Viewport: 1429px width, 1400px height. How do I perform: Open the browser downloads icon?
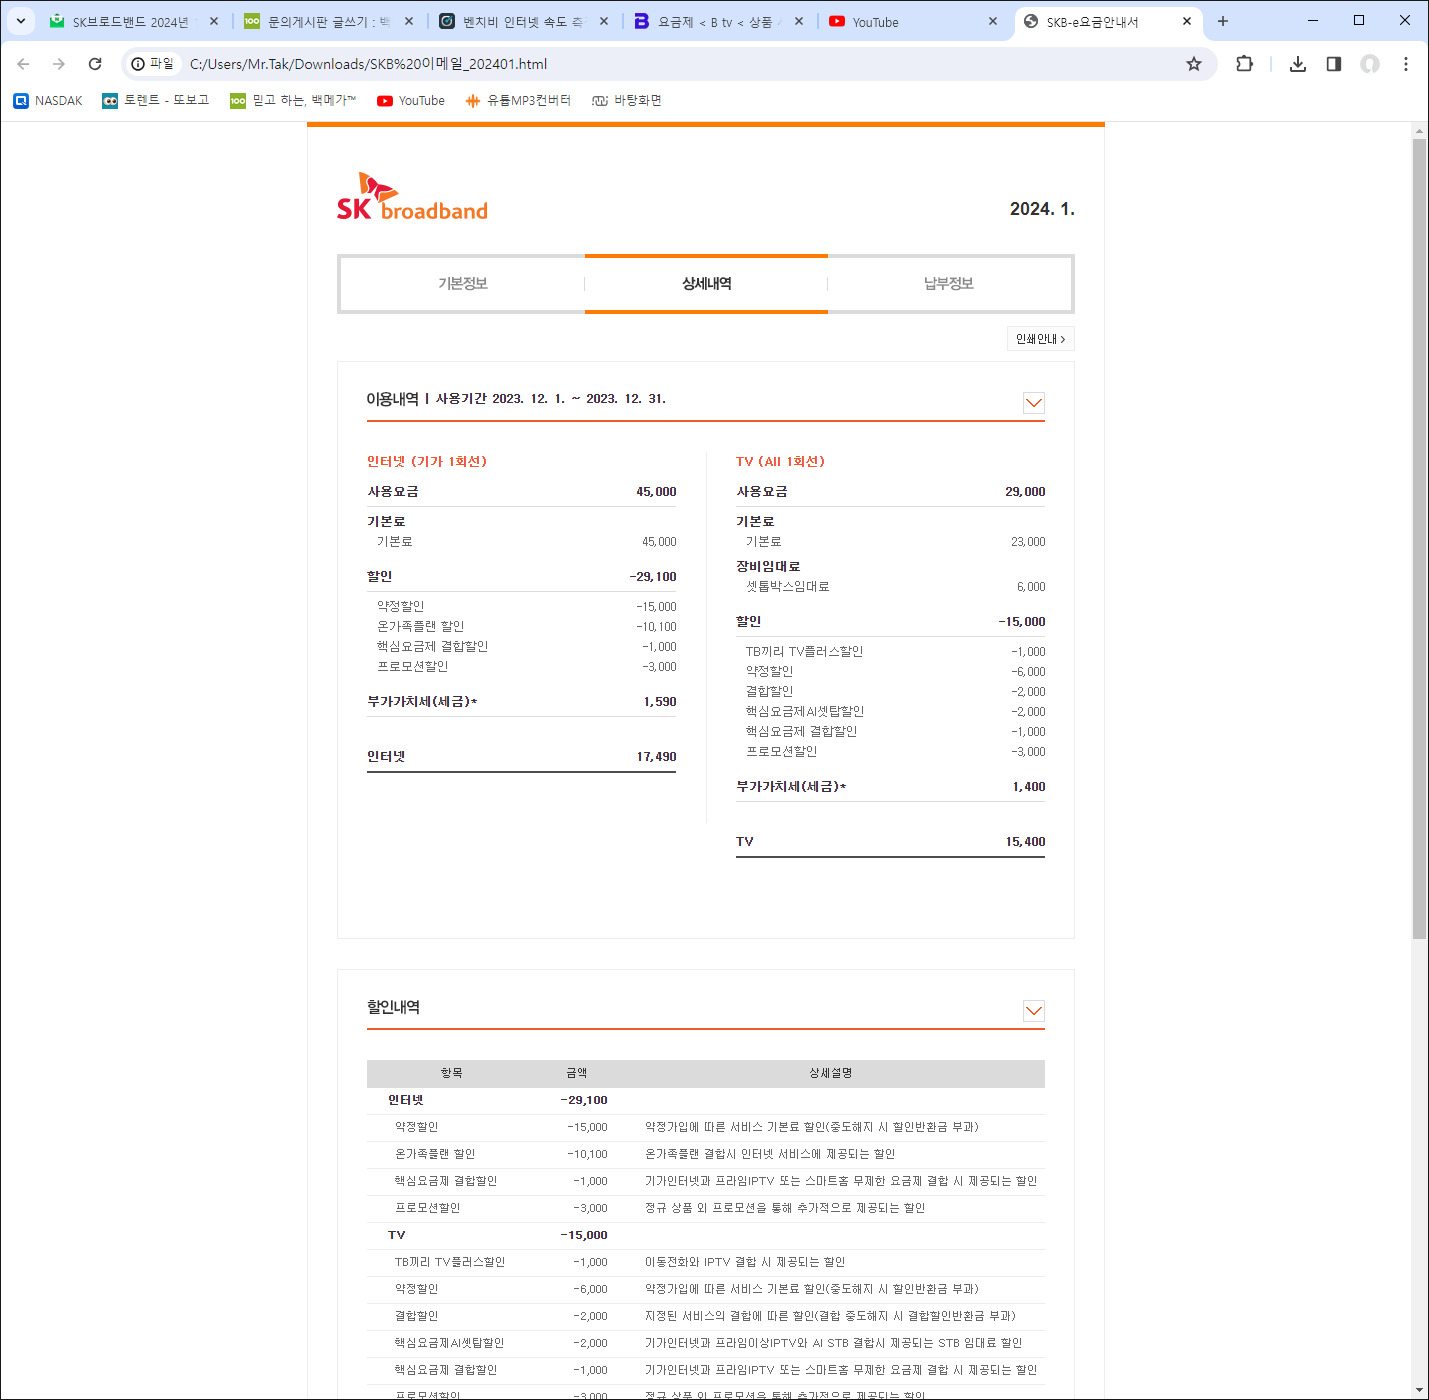(x=1297, y=64)
